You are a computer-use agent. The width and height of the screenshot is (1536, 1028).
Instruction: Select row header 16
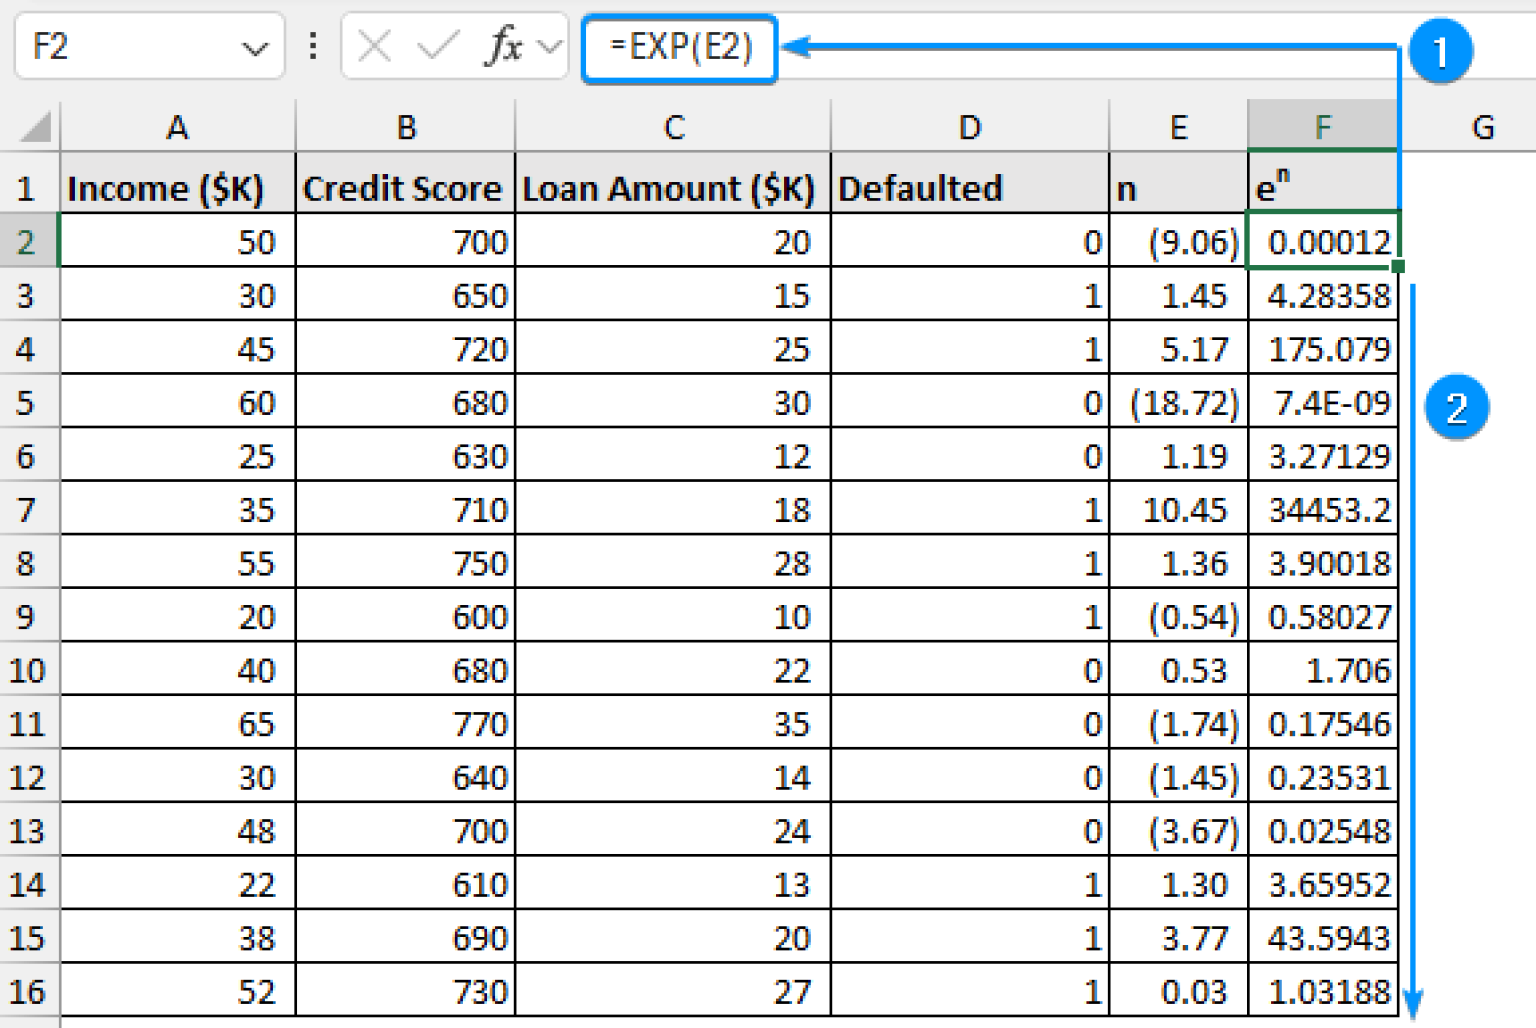30,992
